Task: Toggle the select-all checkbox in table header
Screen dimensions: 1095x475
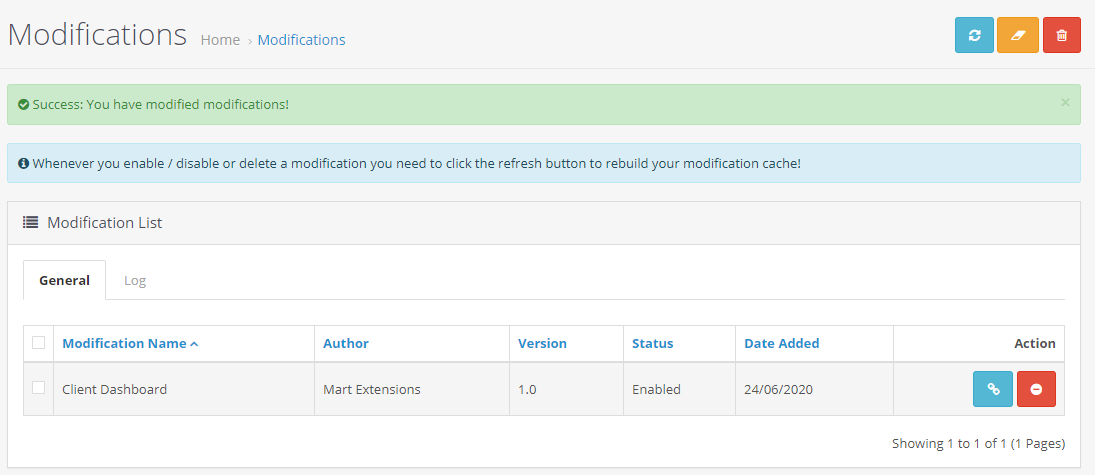Action: point(39,343)
